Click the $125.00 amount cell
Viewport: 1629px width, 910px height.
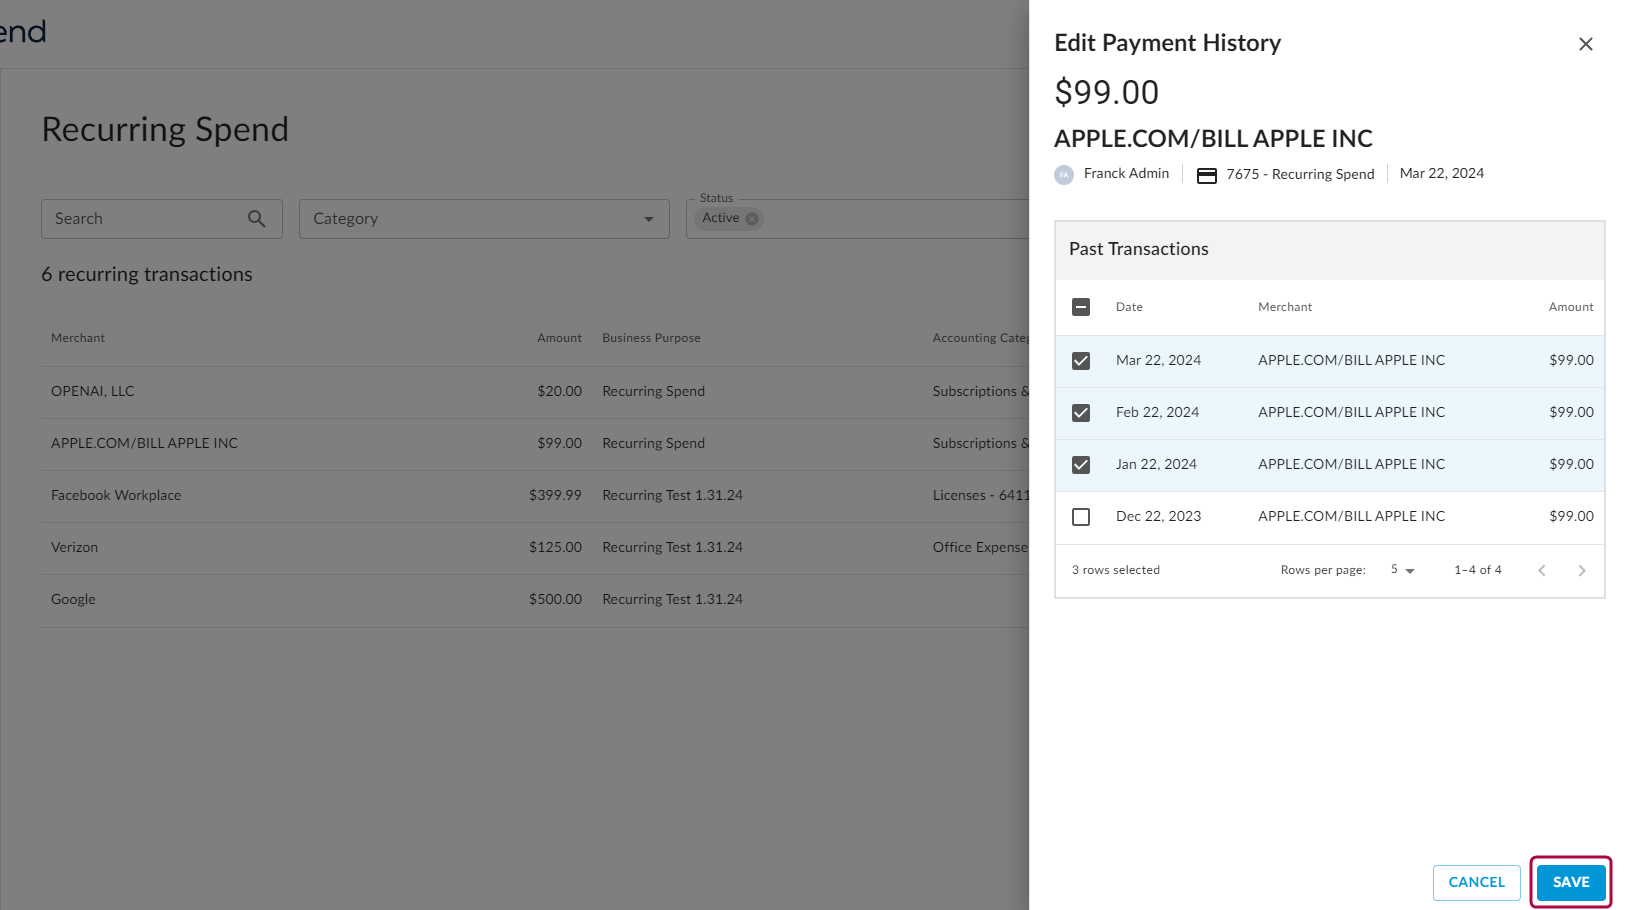click(555, 547)
